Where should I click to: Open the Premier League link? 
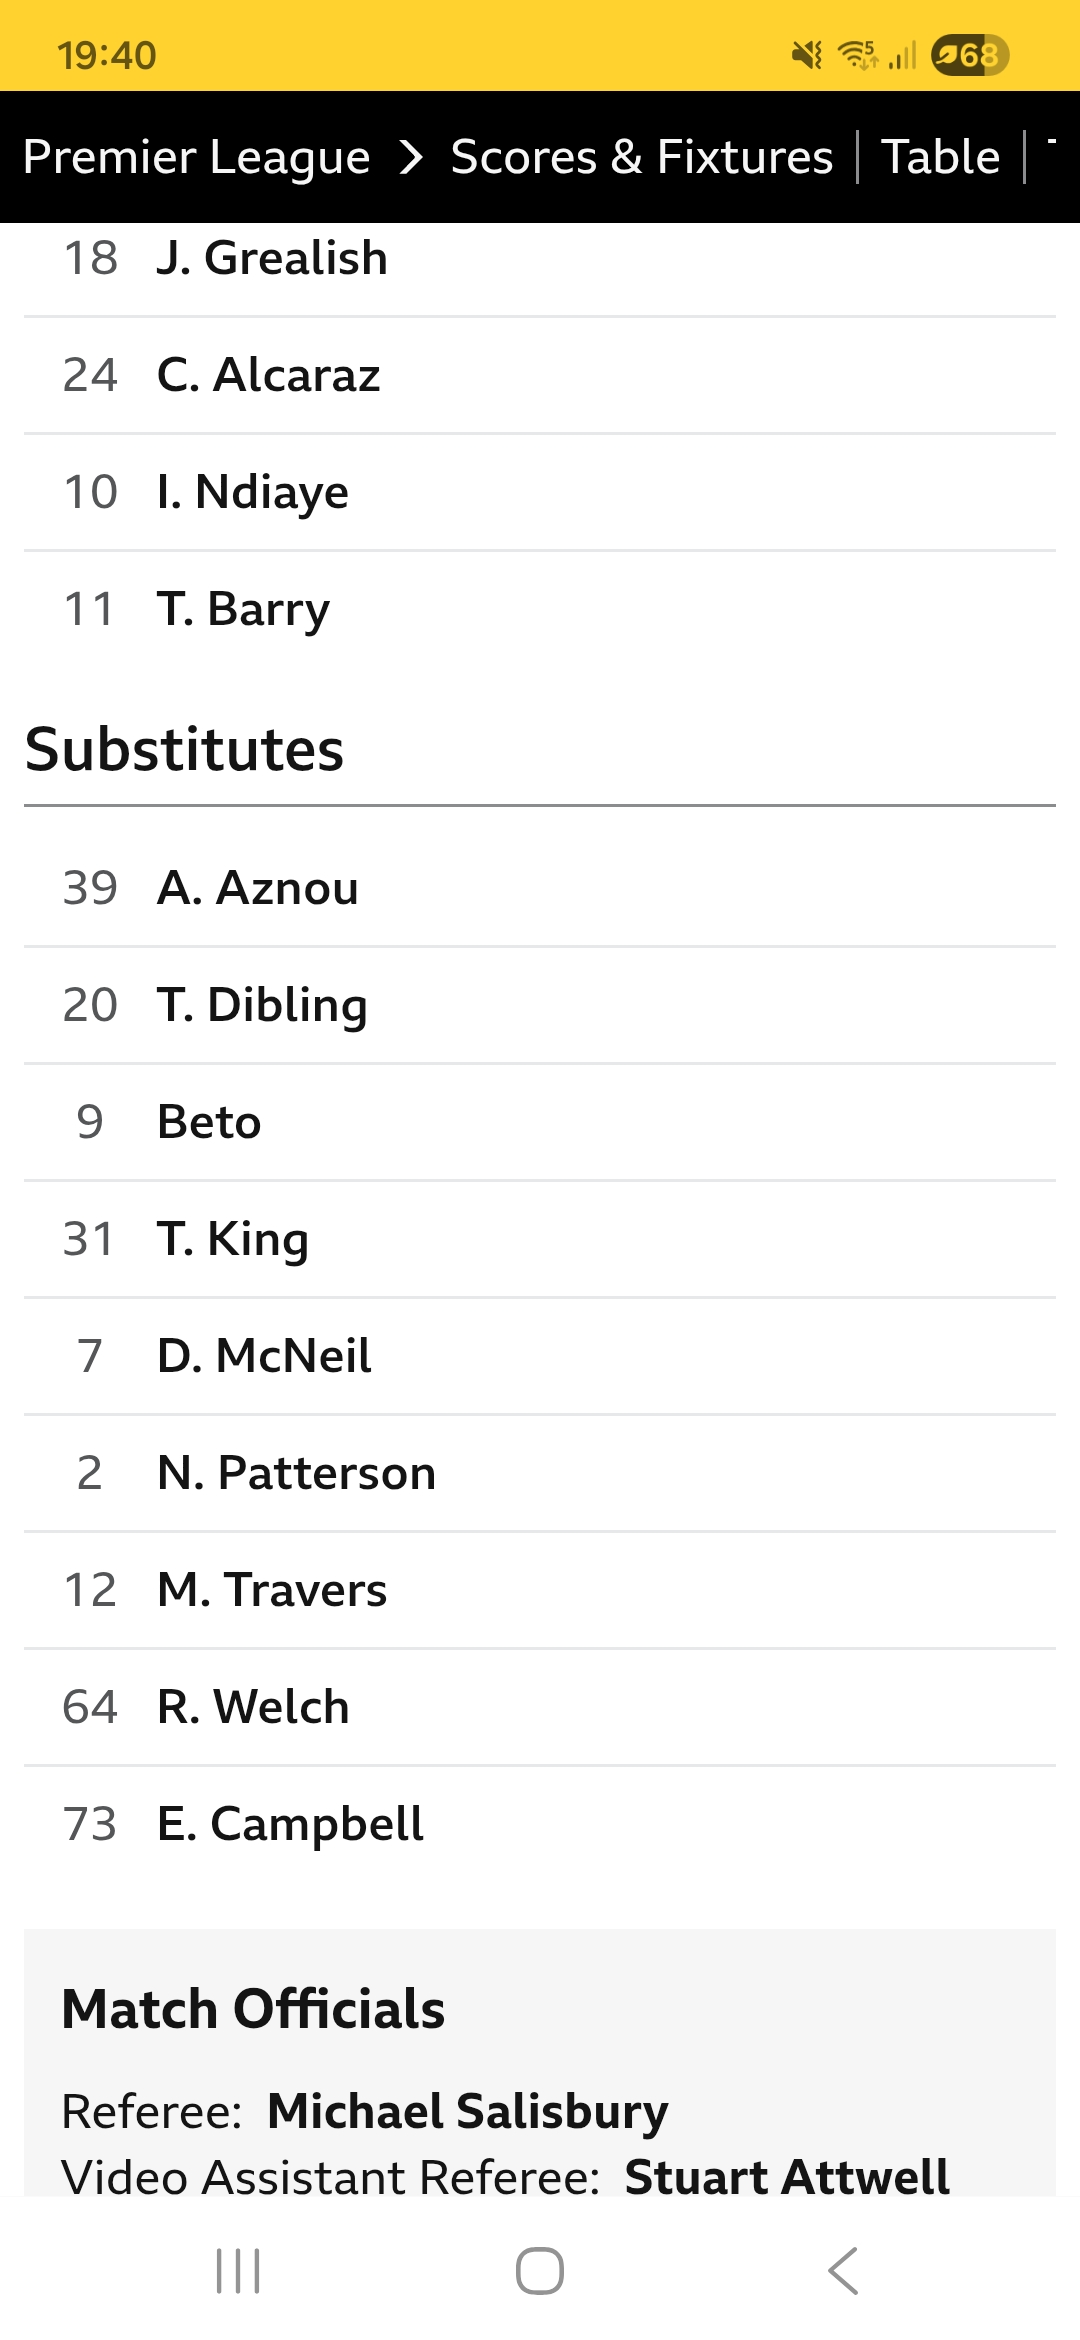coord(197,157)
